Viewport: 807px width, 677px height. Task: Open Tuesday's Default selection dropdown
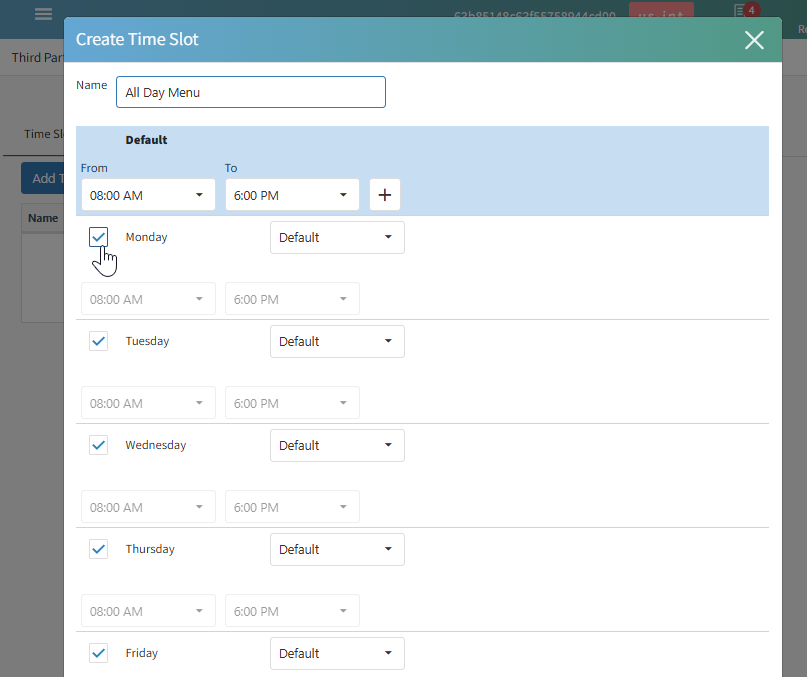click(x=337, y=341)
